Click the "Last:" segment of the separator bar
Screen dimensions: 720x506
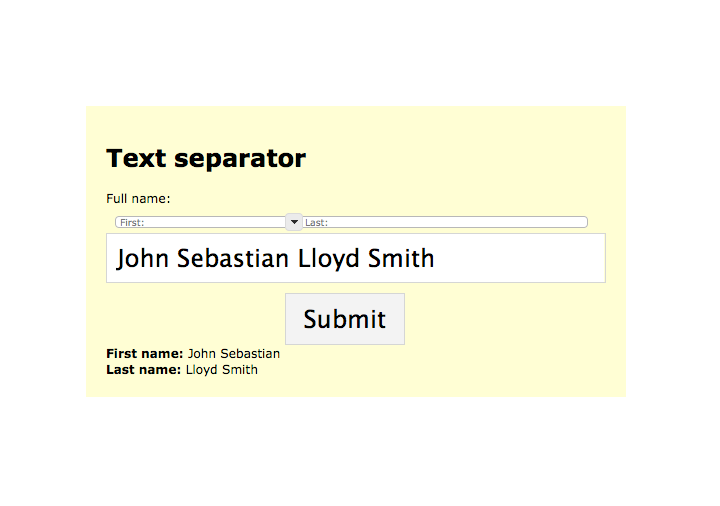(444, 222)
